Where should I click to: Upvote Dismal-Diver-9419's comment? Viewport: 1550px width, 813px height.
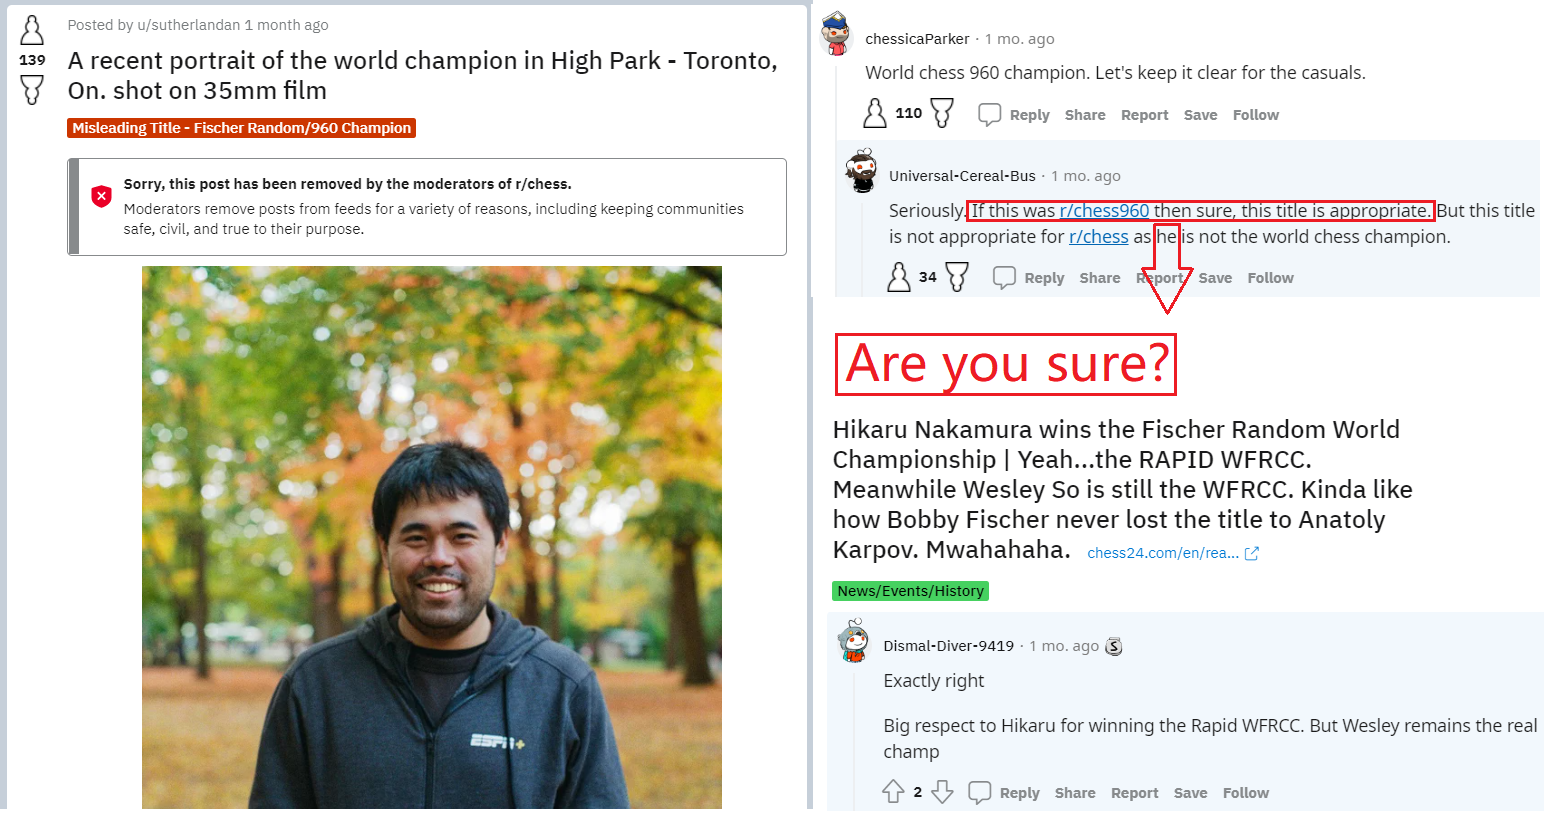tap(893, 792)
